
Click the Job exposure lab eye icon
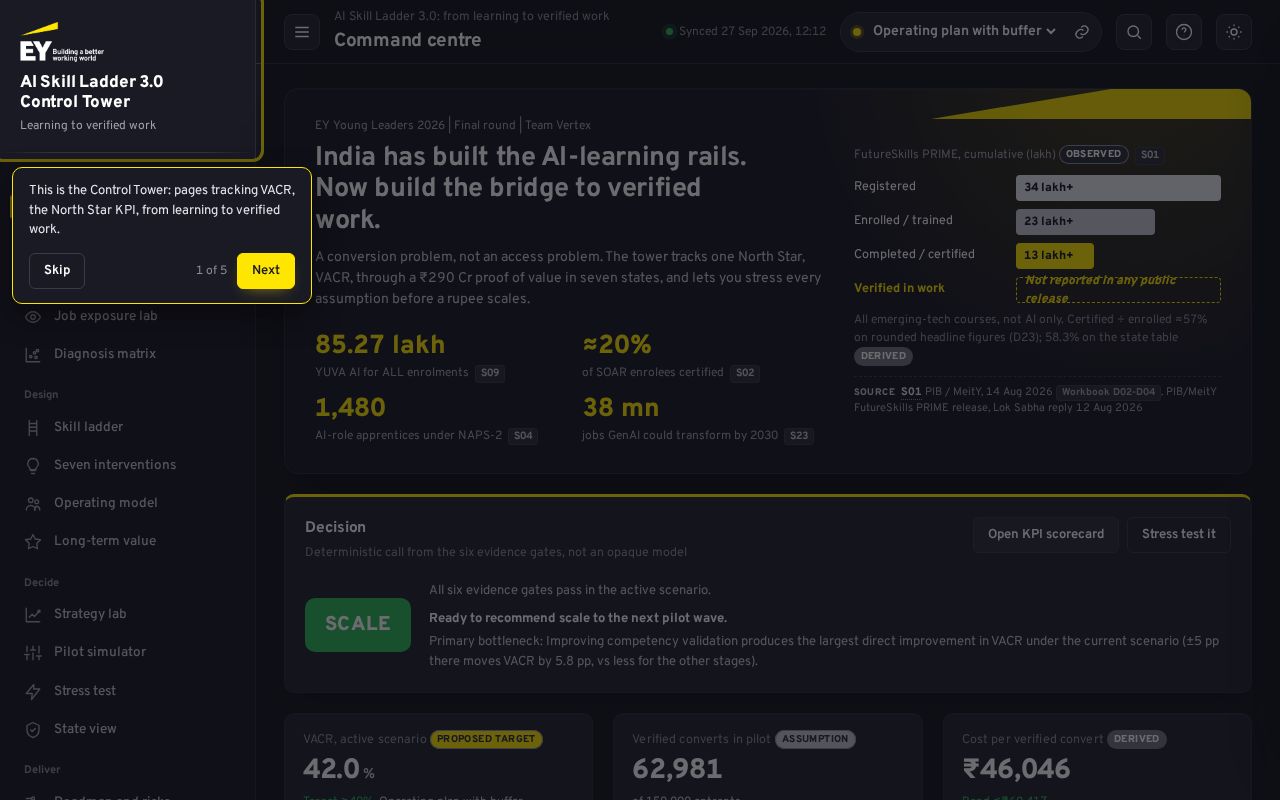[33, 317]
